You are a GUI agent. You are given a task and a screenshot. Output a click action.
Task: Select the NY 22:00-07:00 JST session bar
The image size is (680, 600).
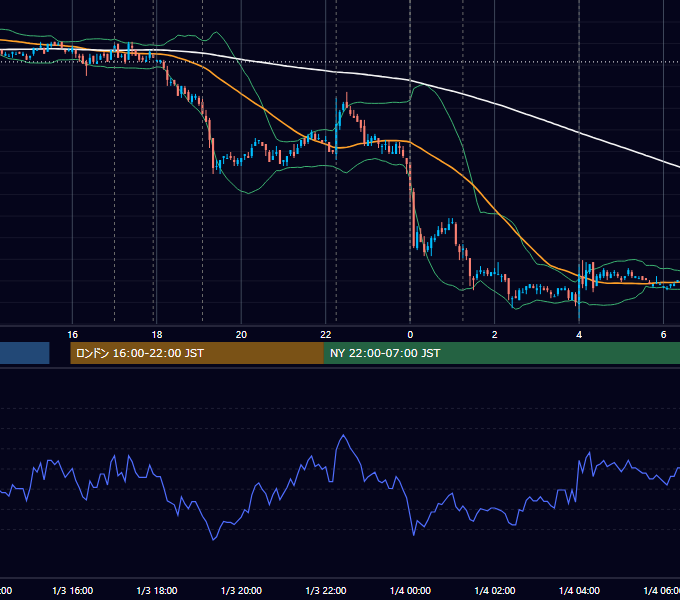[502, 353]
